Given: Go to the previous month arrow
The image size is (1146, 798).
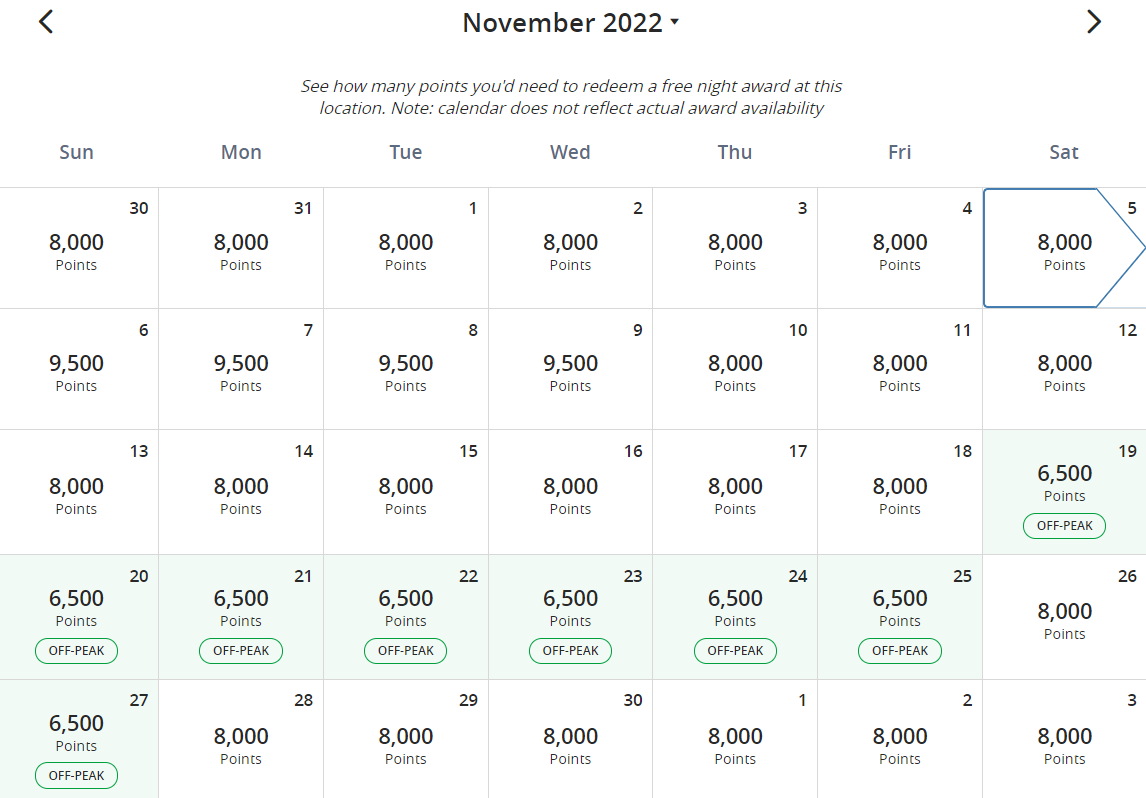Looking at the screenshot, I should coord(45,22).
